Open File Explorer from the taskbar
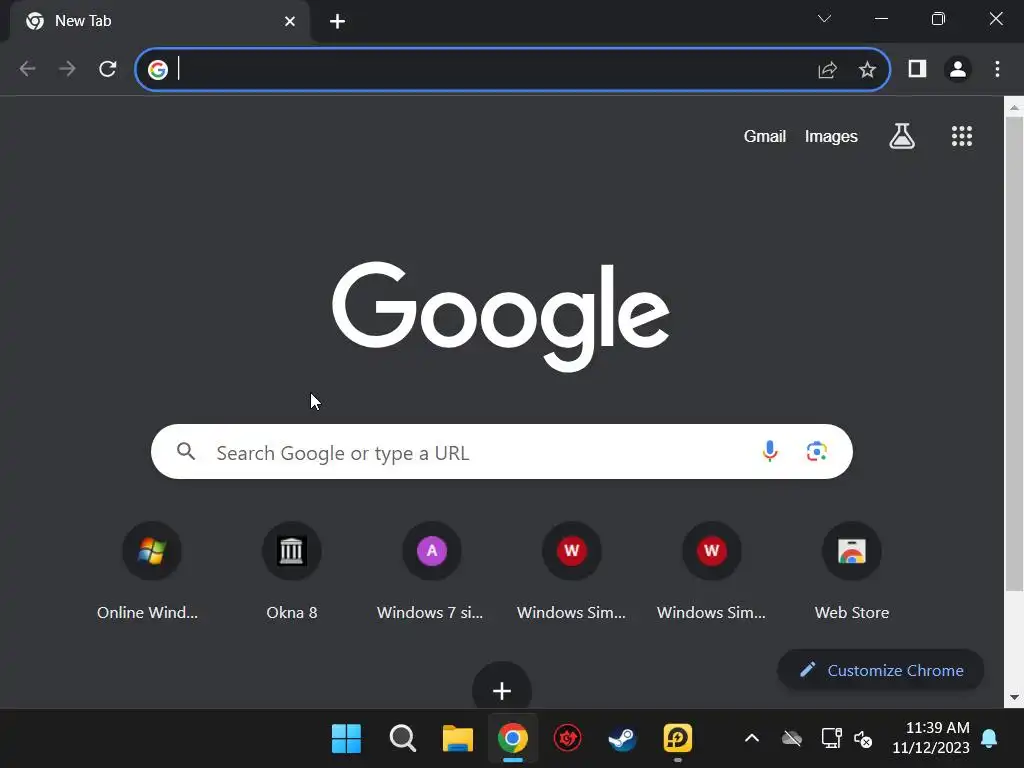 tap(458, 739)
